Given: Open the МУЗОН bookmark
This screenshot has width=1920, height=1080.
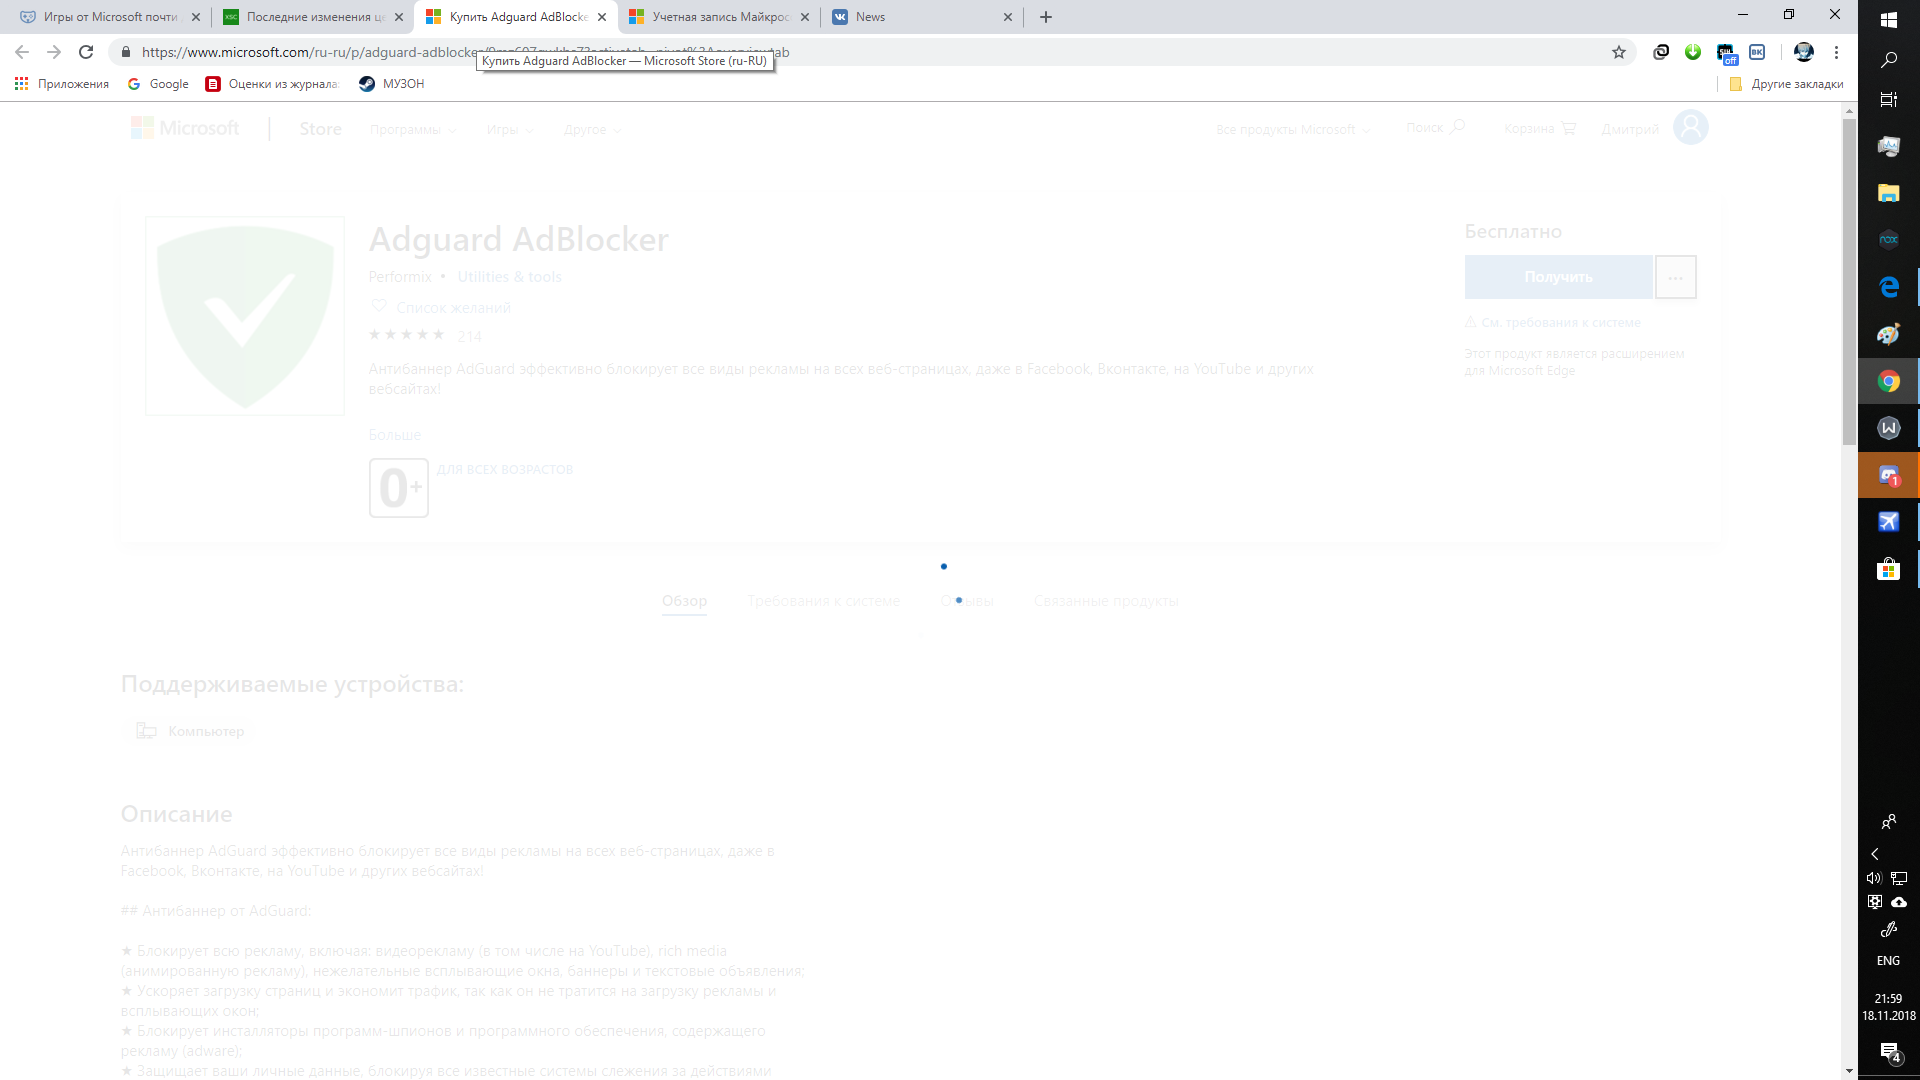Looking at the screenshot, I should (392, 84).
